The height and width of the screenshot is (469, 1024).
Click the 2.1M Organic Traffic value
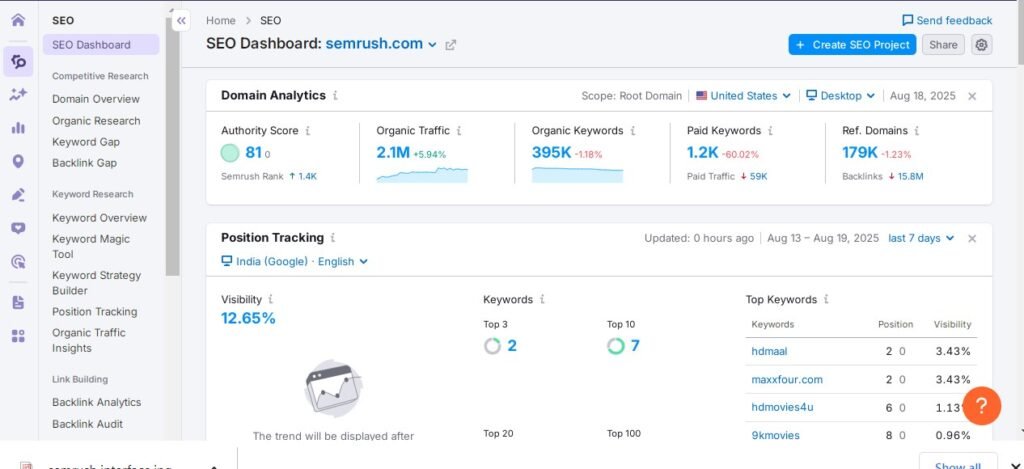[x=392, y=153]
